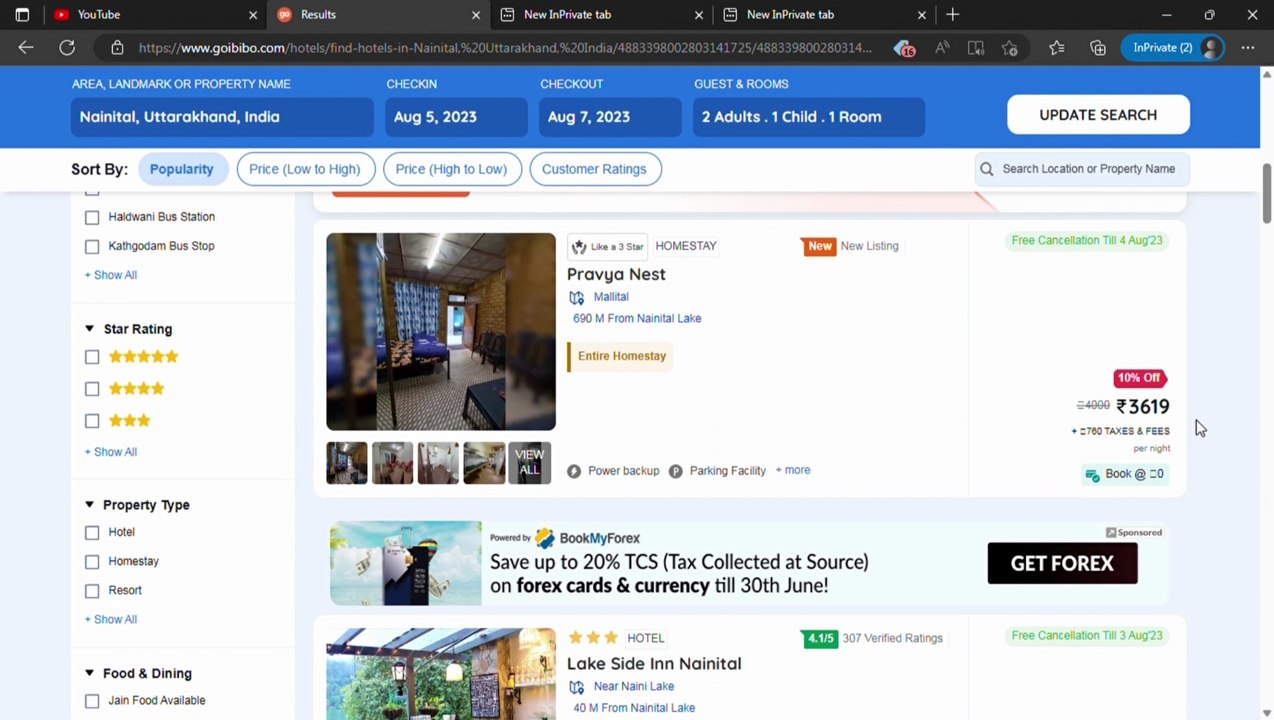Sort by Customer Ratings
Viewport: 1274px width, 720px height.
point(594,169)
